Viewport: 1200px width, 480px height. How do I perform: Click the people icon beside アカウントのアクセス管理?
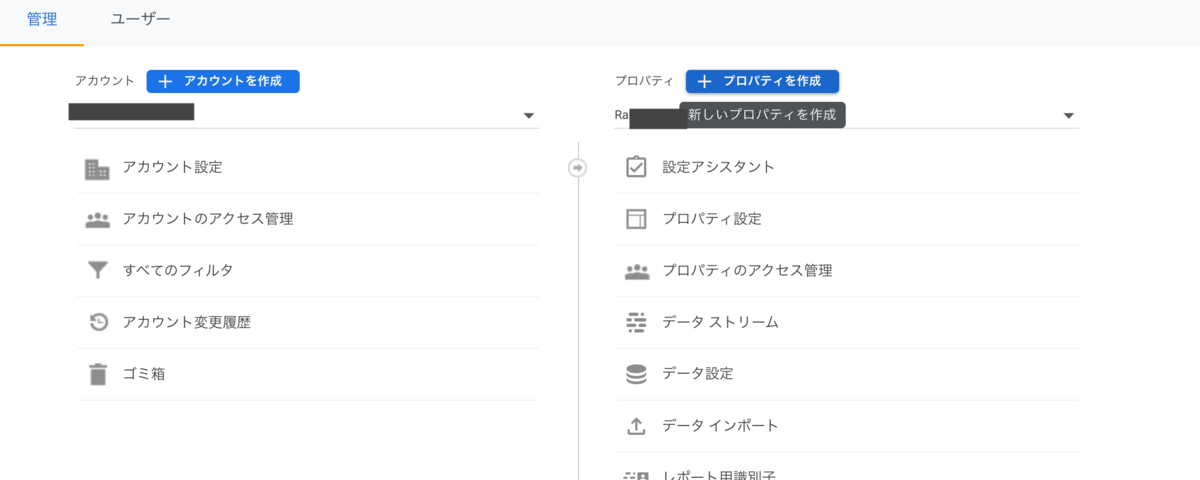tap(97, 220)
